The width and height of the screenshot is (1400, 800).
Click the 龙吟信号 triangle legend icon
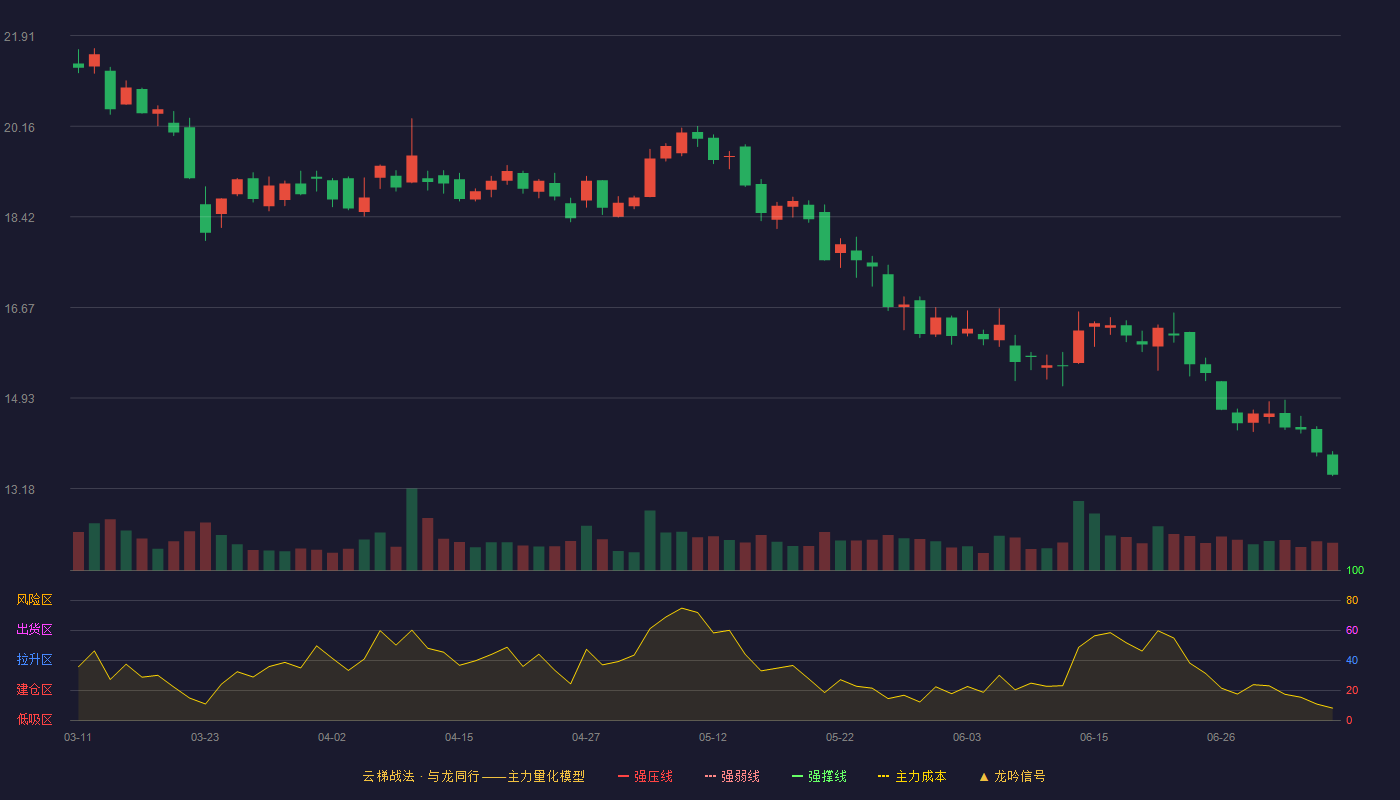point(984,776)
